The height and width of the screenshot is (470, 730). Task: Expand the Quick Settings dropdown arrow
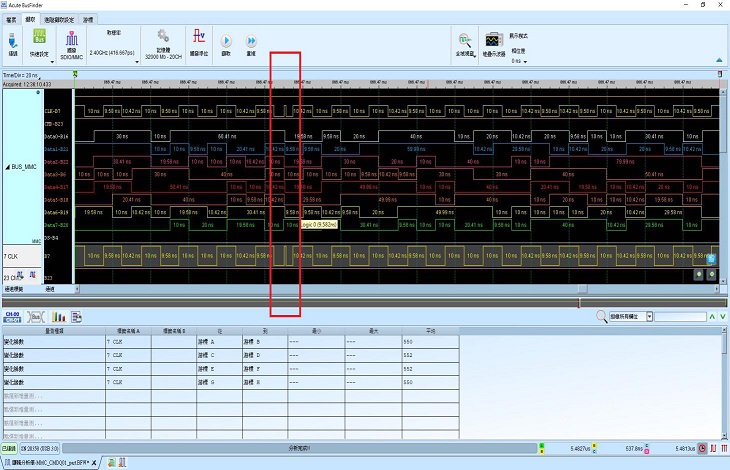50,60
